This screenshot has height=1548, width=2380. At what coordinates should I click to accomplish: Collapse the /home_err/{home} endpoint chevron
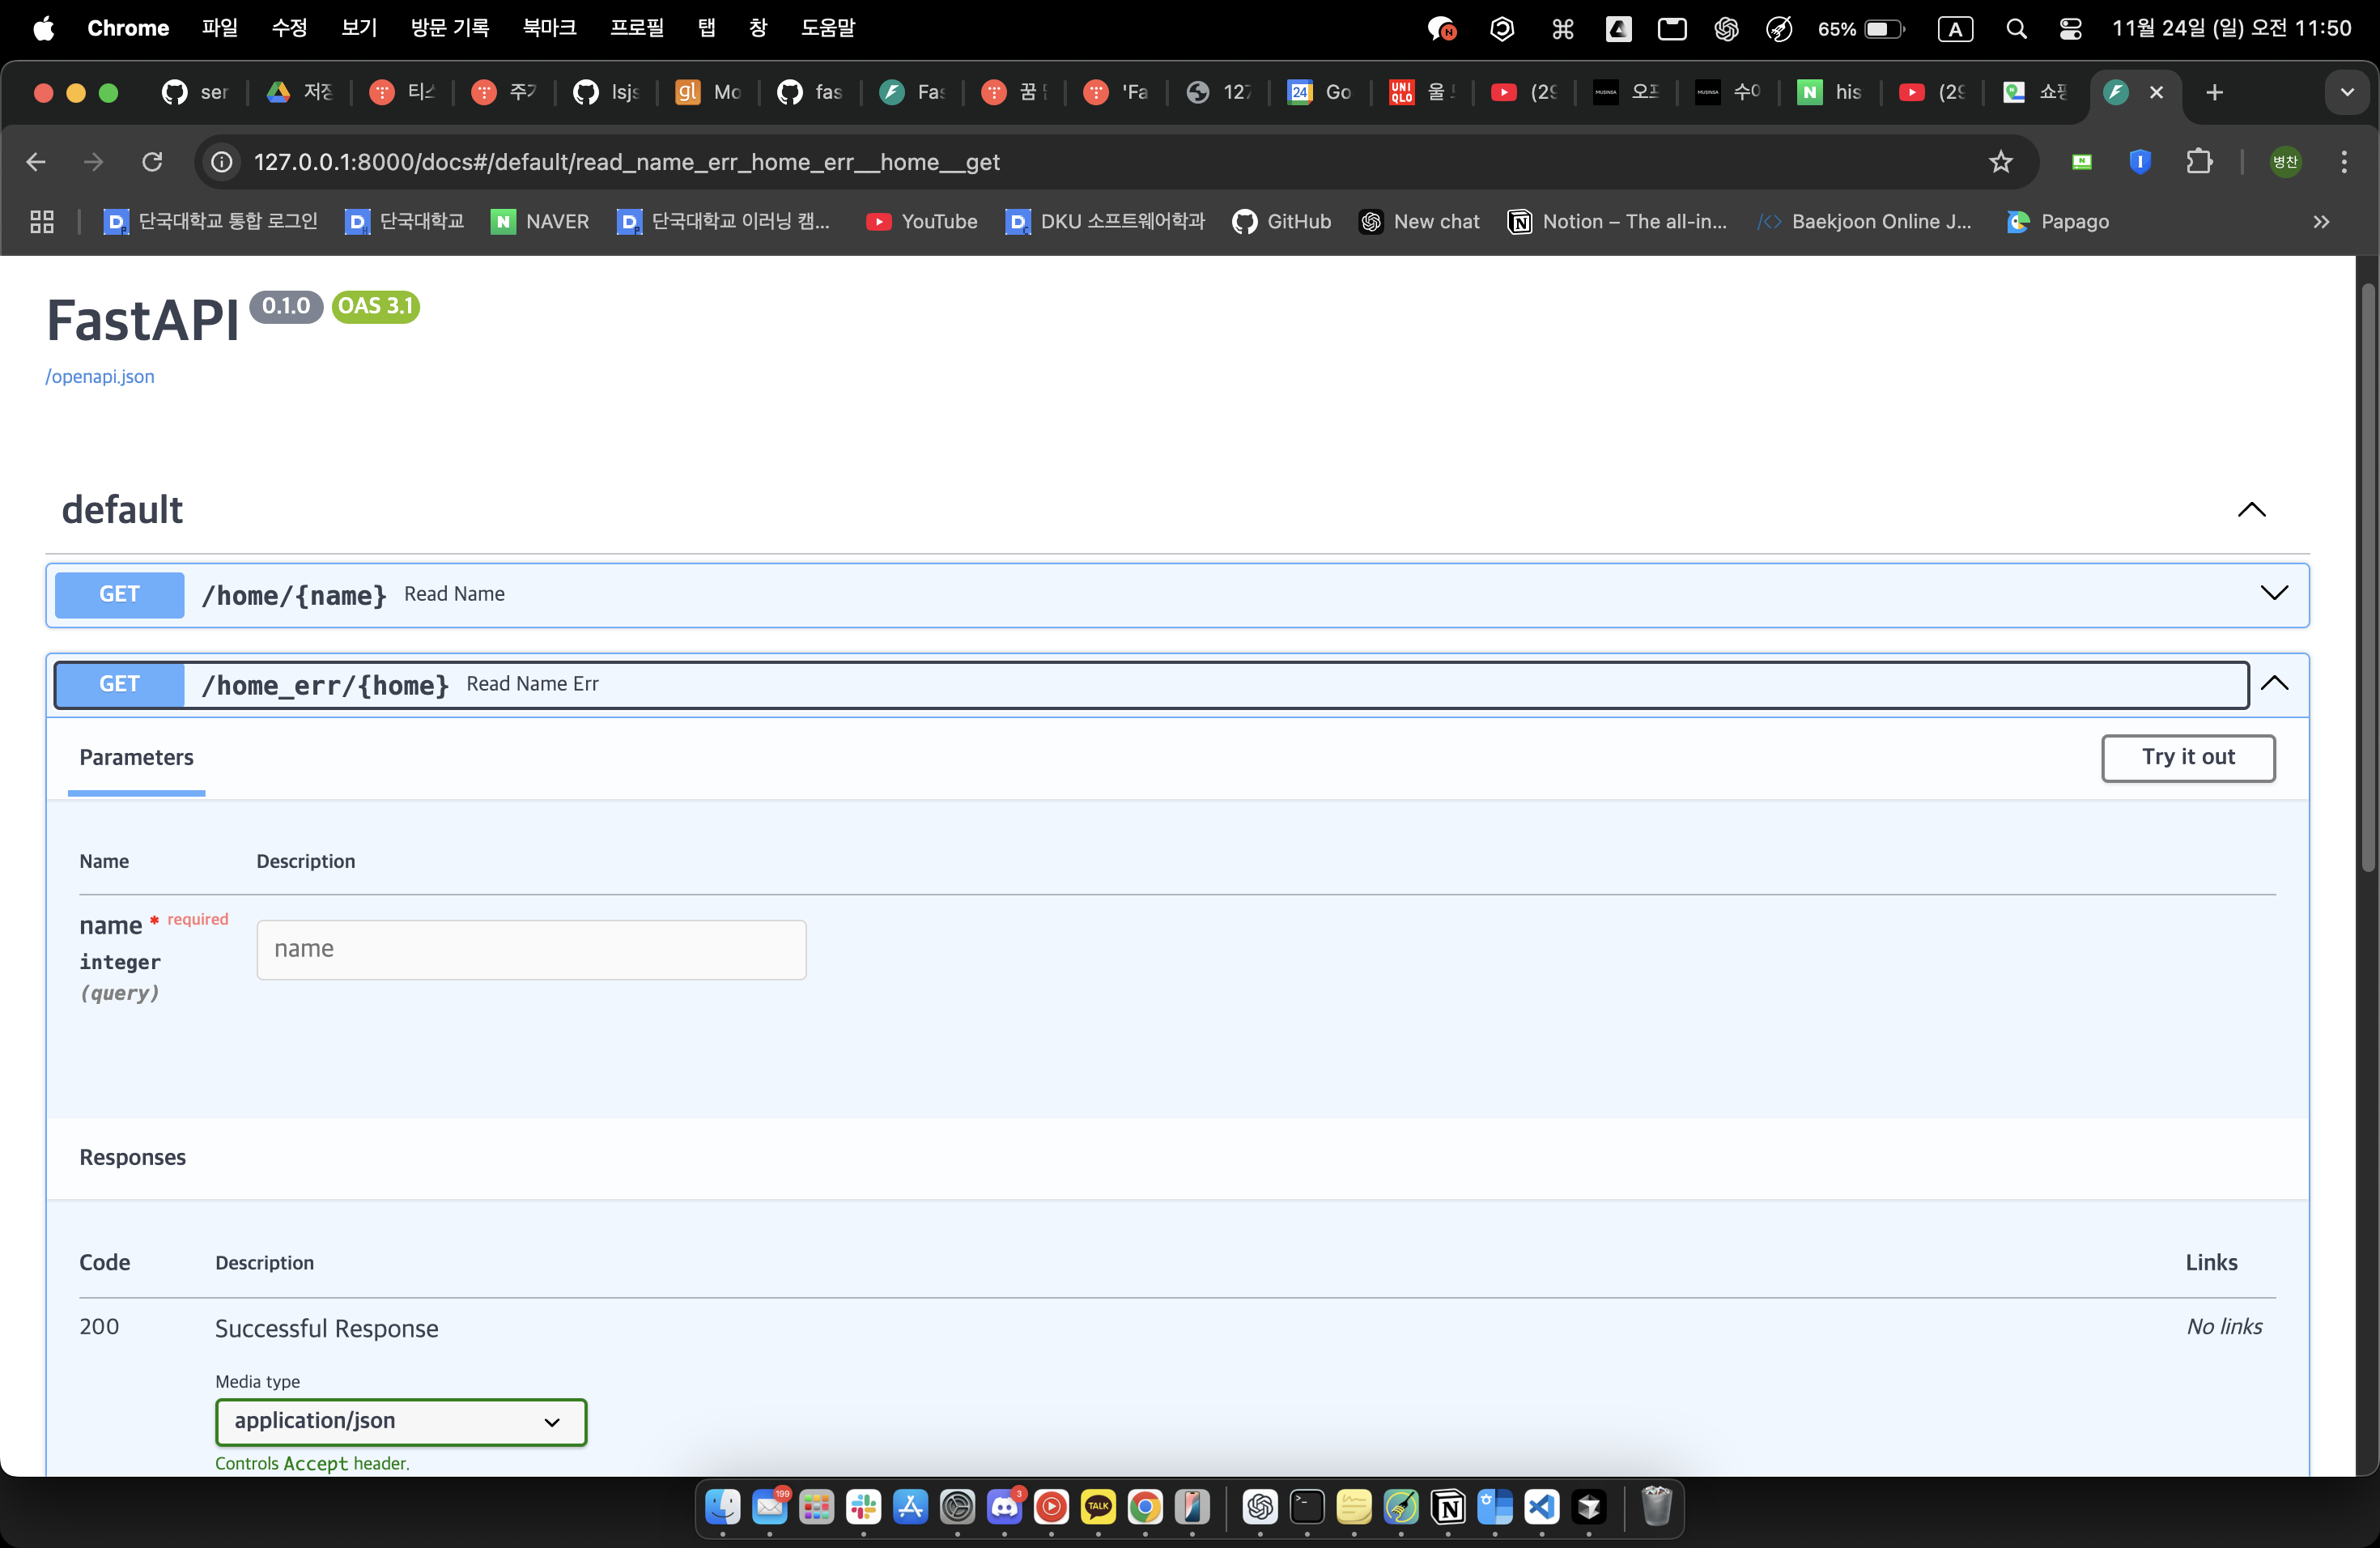point(2274,684)
